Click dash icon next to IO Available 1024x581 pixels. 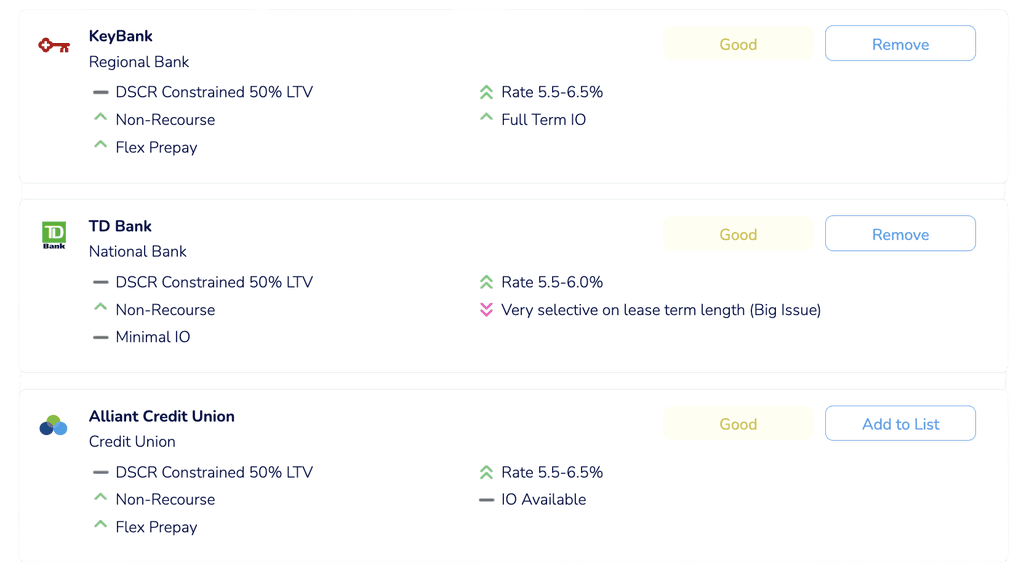pyautogui.click(x=486, y=499)
